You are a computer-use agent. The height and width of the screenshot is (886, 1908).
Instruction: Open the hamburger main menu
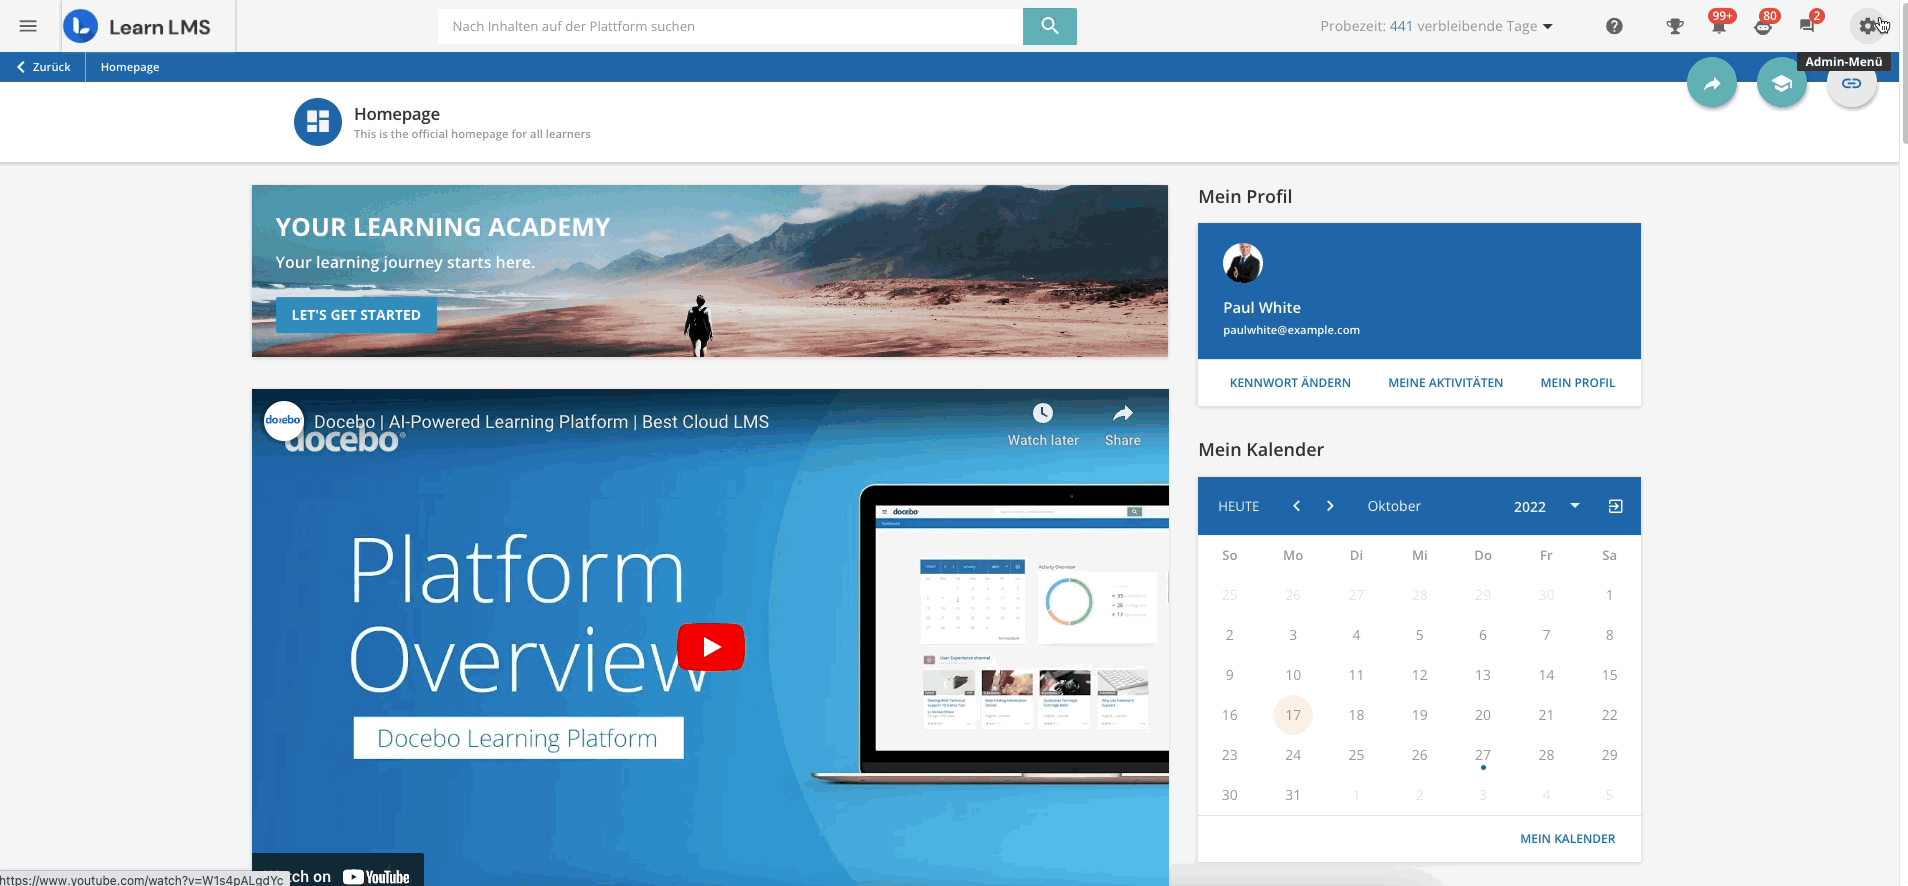pos(28,26)
